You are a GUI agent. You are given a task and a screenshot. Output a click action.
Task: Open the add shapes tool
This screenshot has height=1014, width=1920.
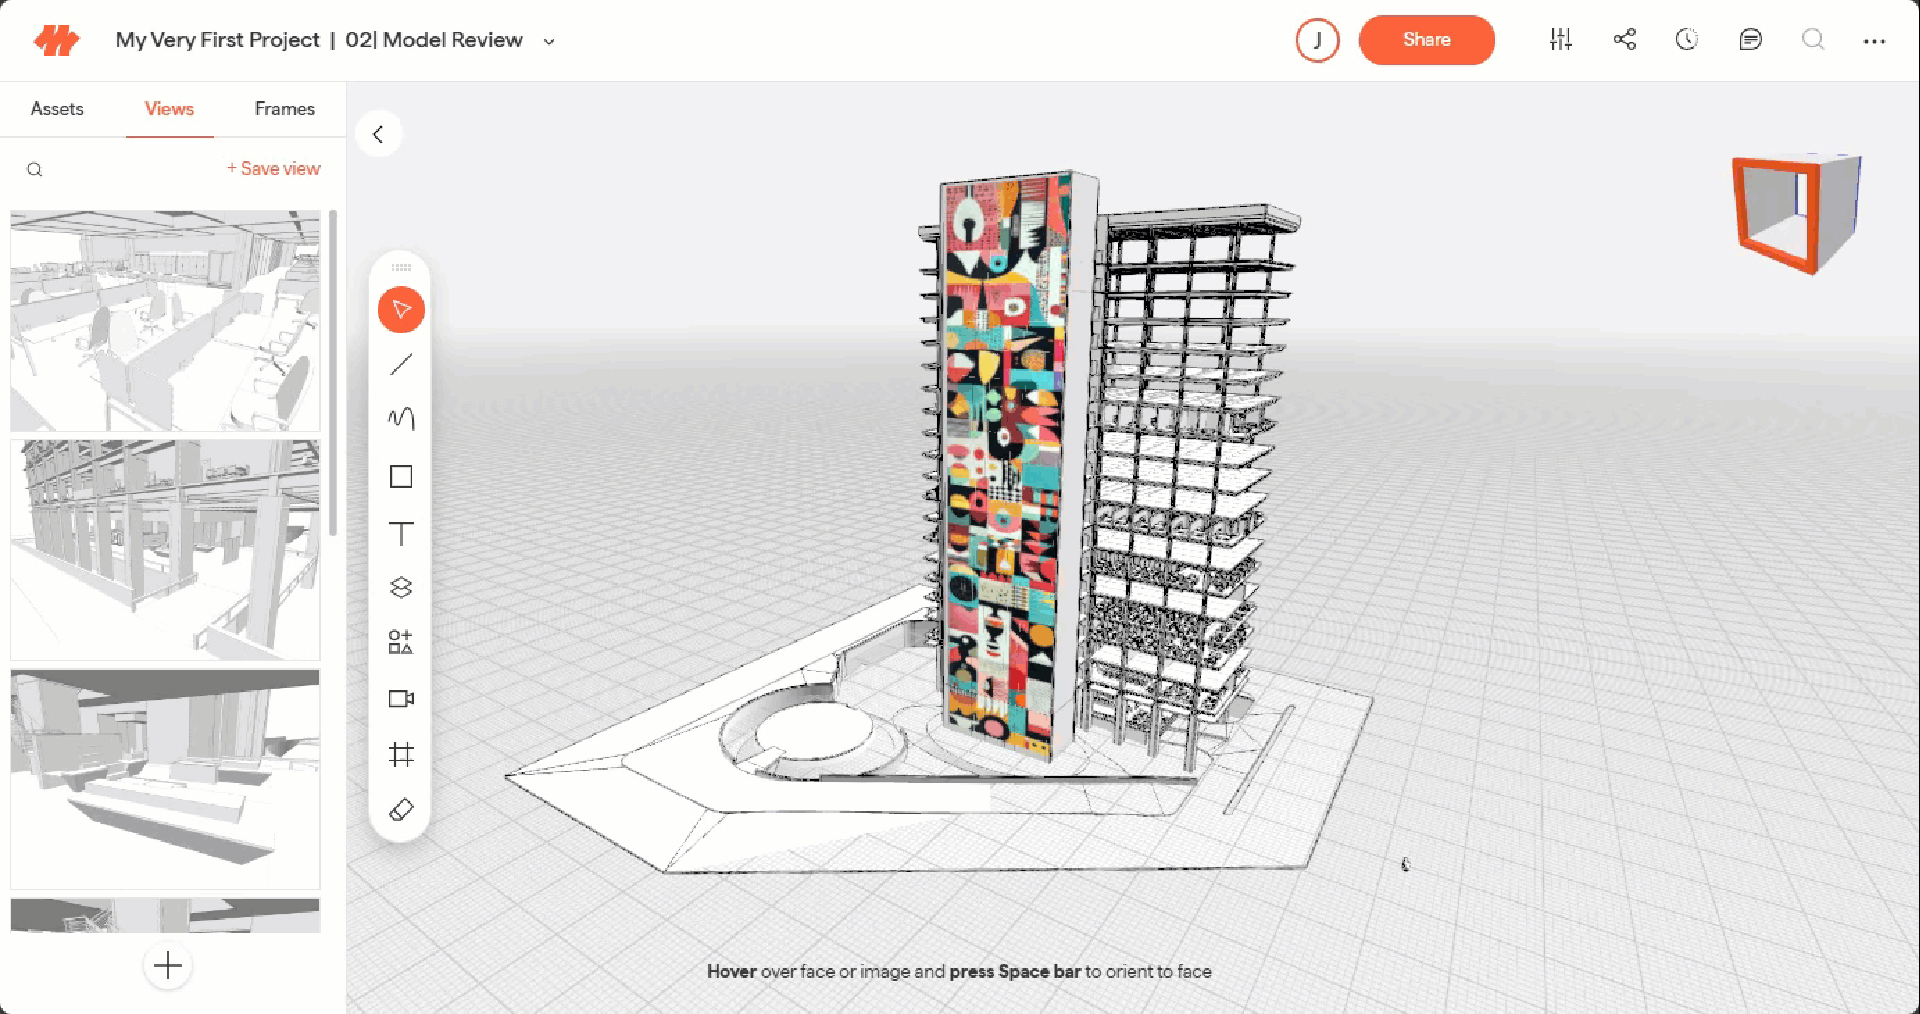pos(401,642)
